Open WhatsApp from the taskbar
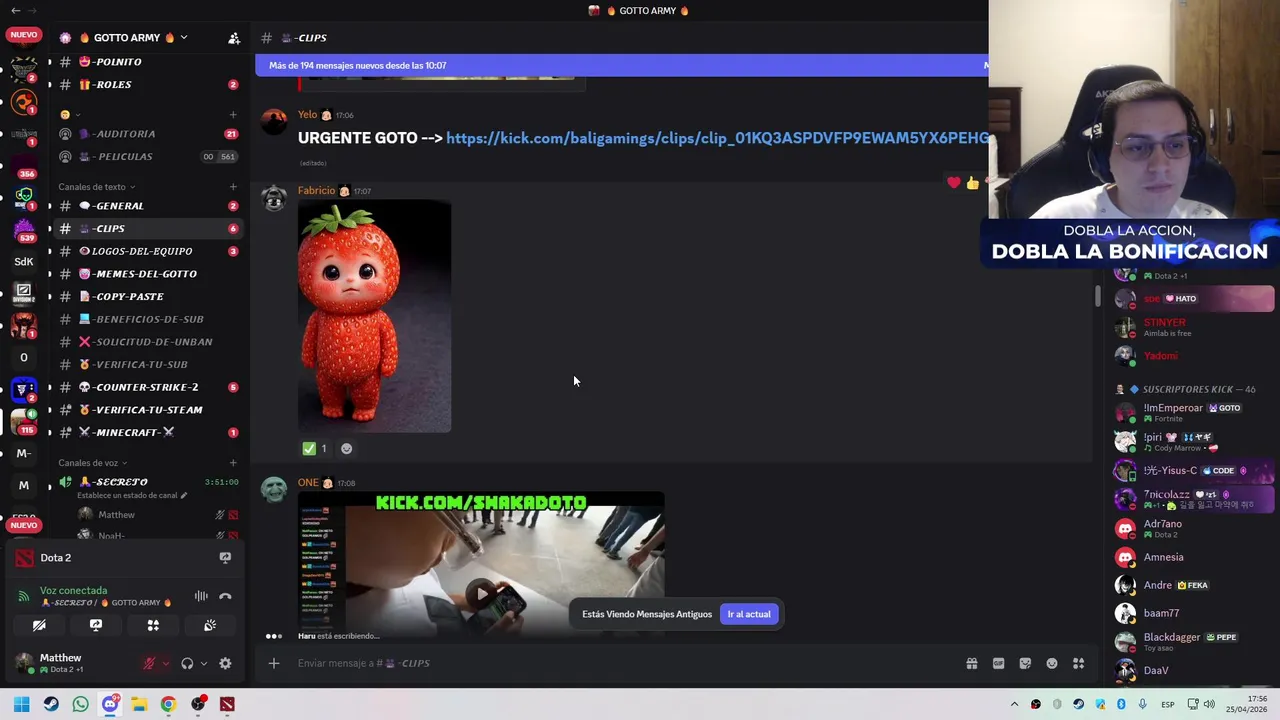 coord(80,704)
